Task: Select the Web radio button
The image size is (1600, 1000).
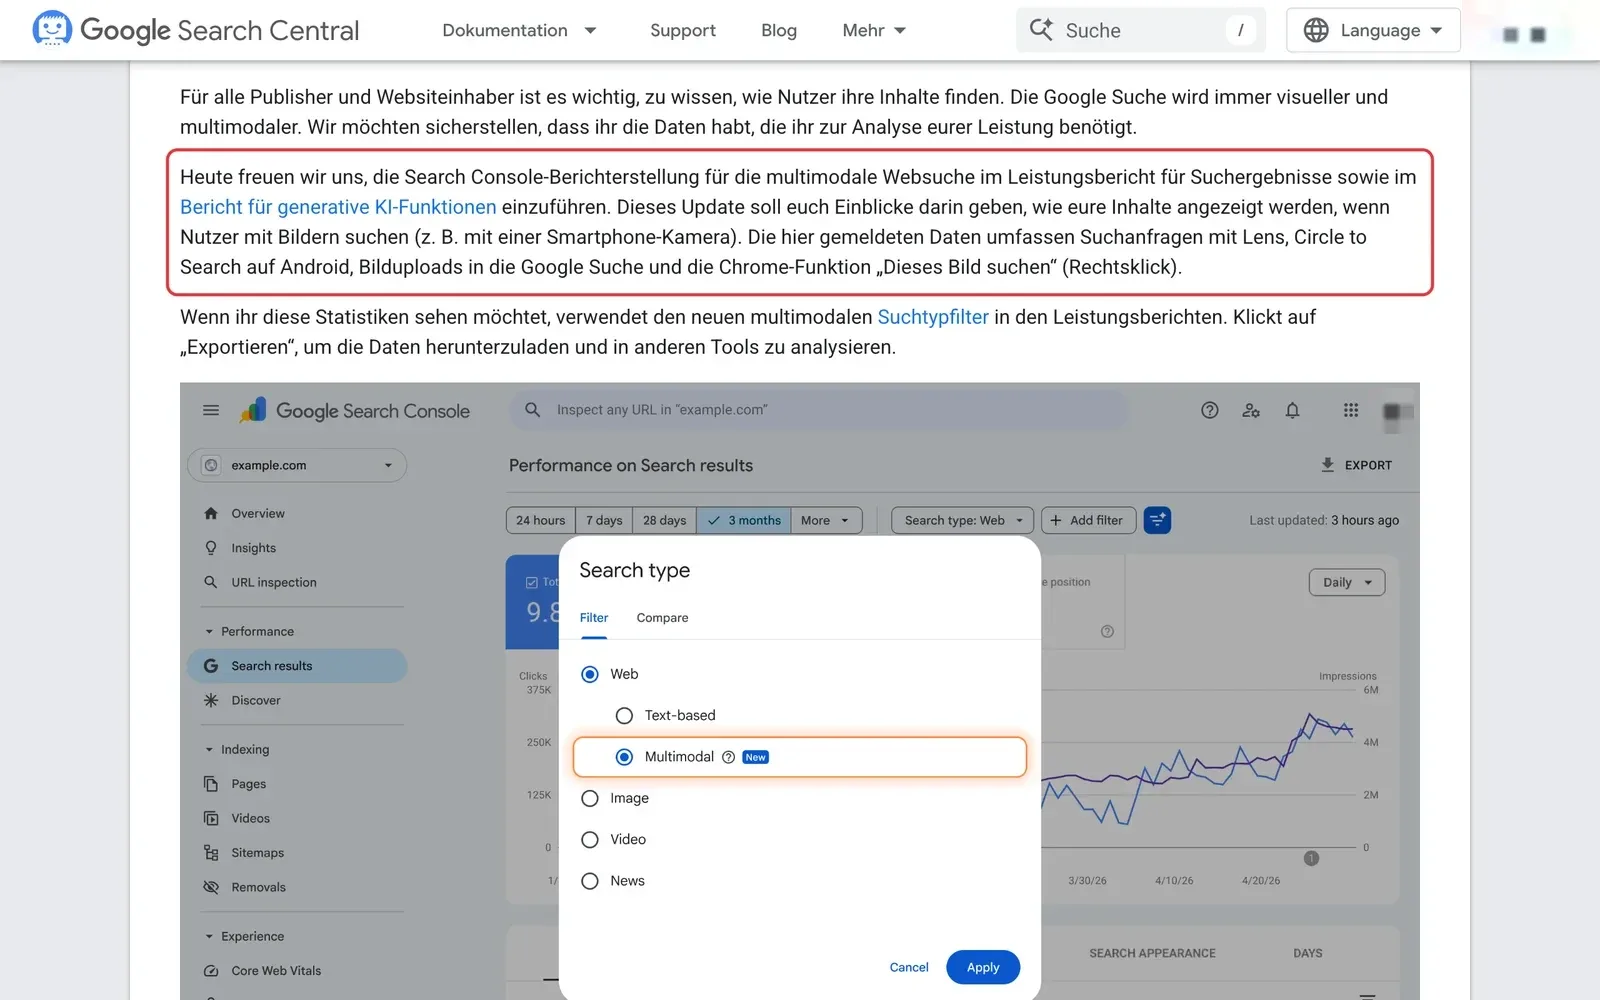Action: (590, 674)
